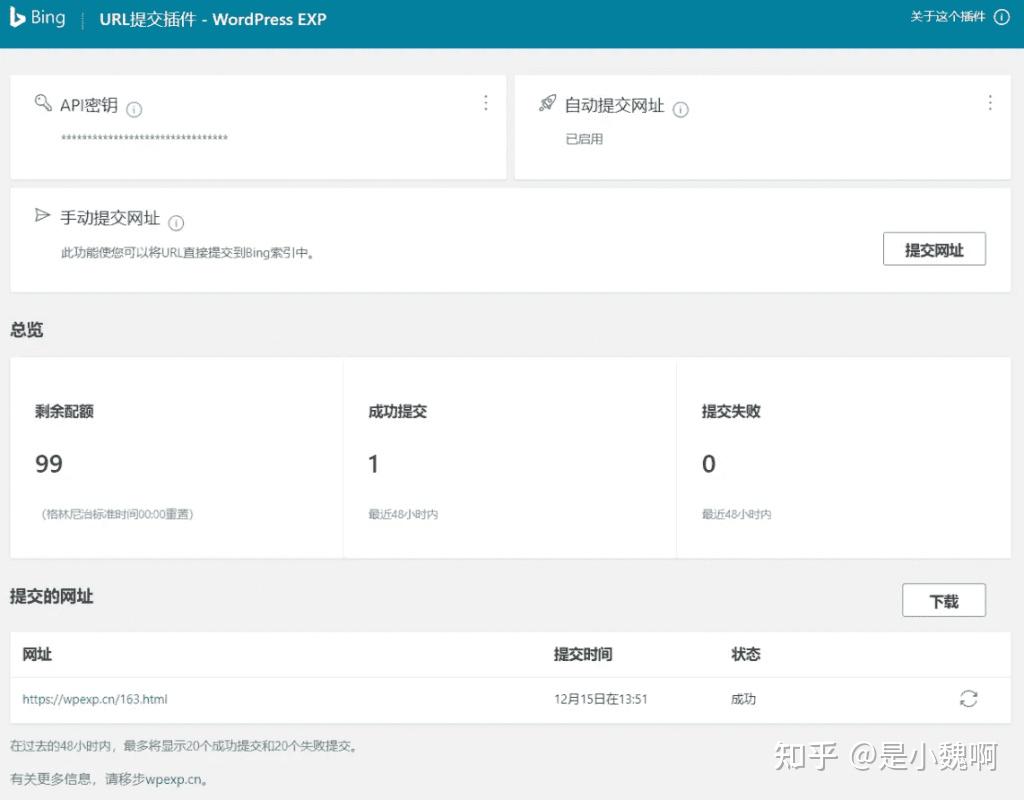Click the Bing logo in the header
The image size is (1024, 800).
(x=38, y=17)
